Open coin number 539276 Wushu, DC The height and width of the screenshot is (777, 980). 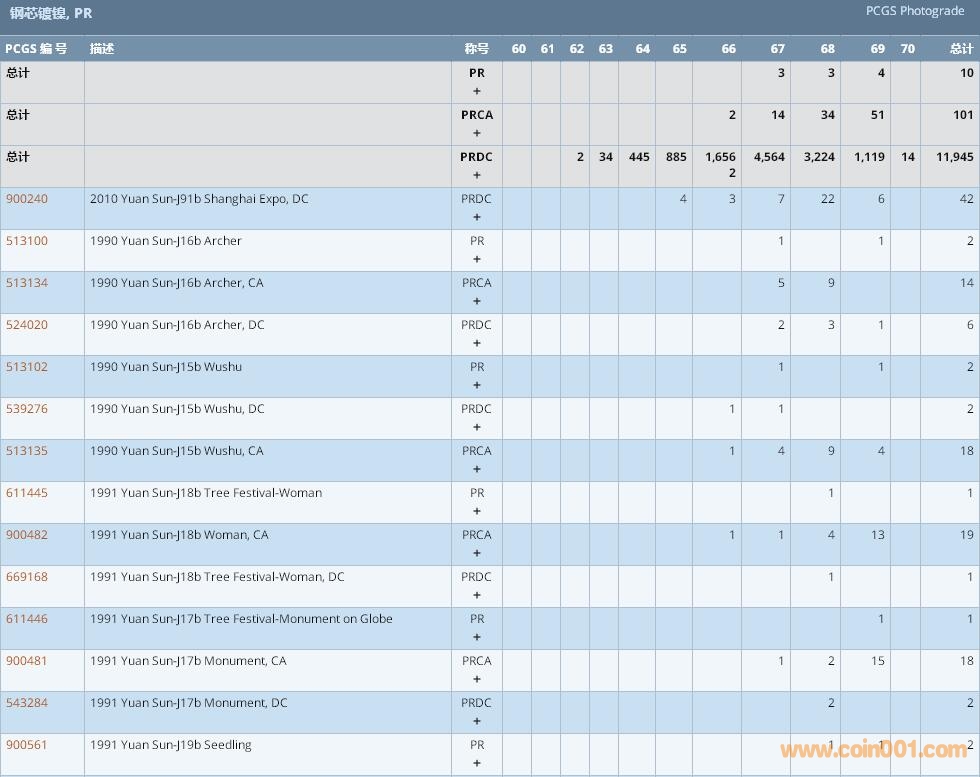click(x=26, y=409)
